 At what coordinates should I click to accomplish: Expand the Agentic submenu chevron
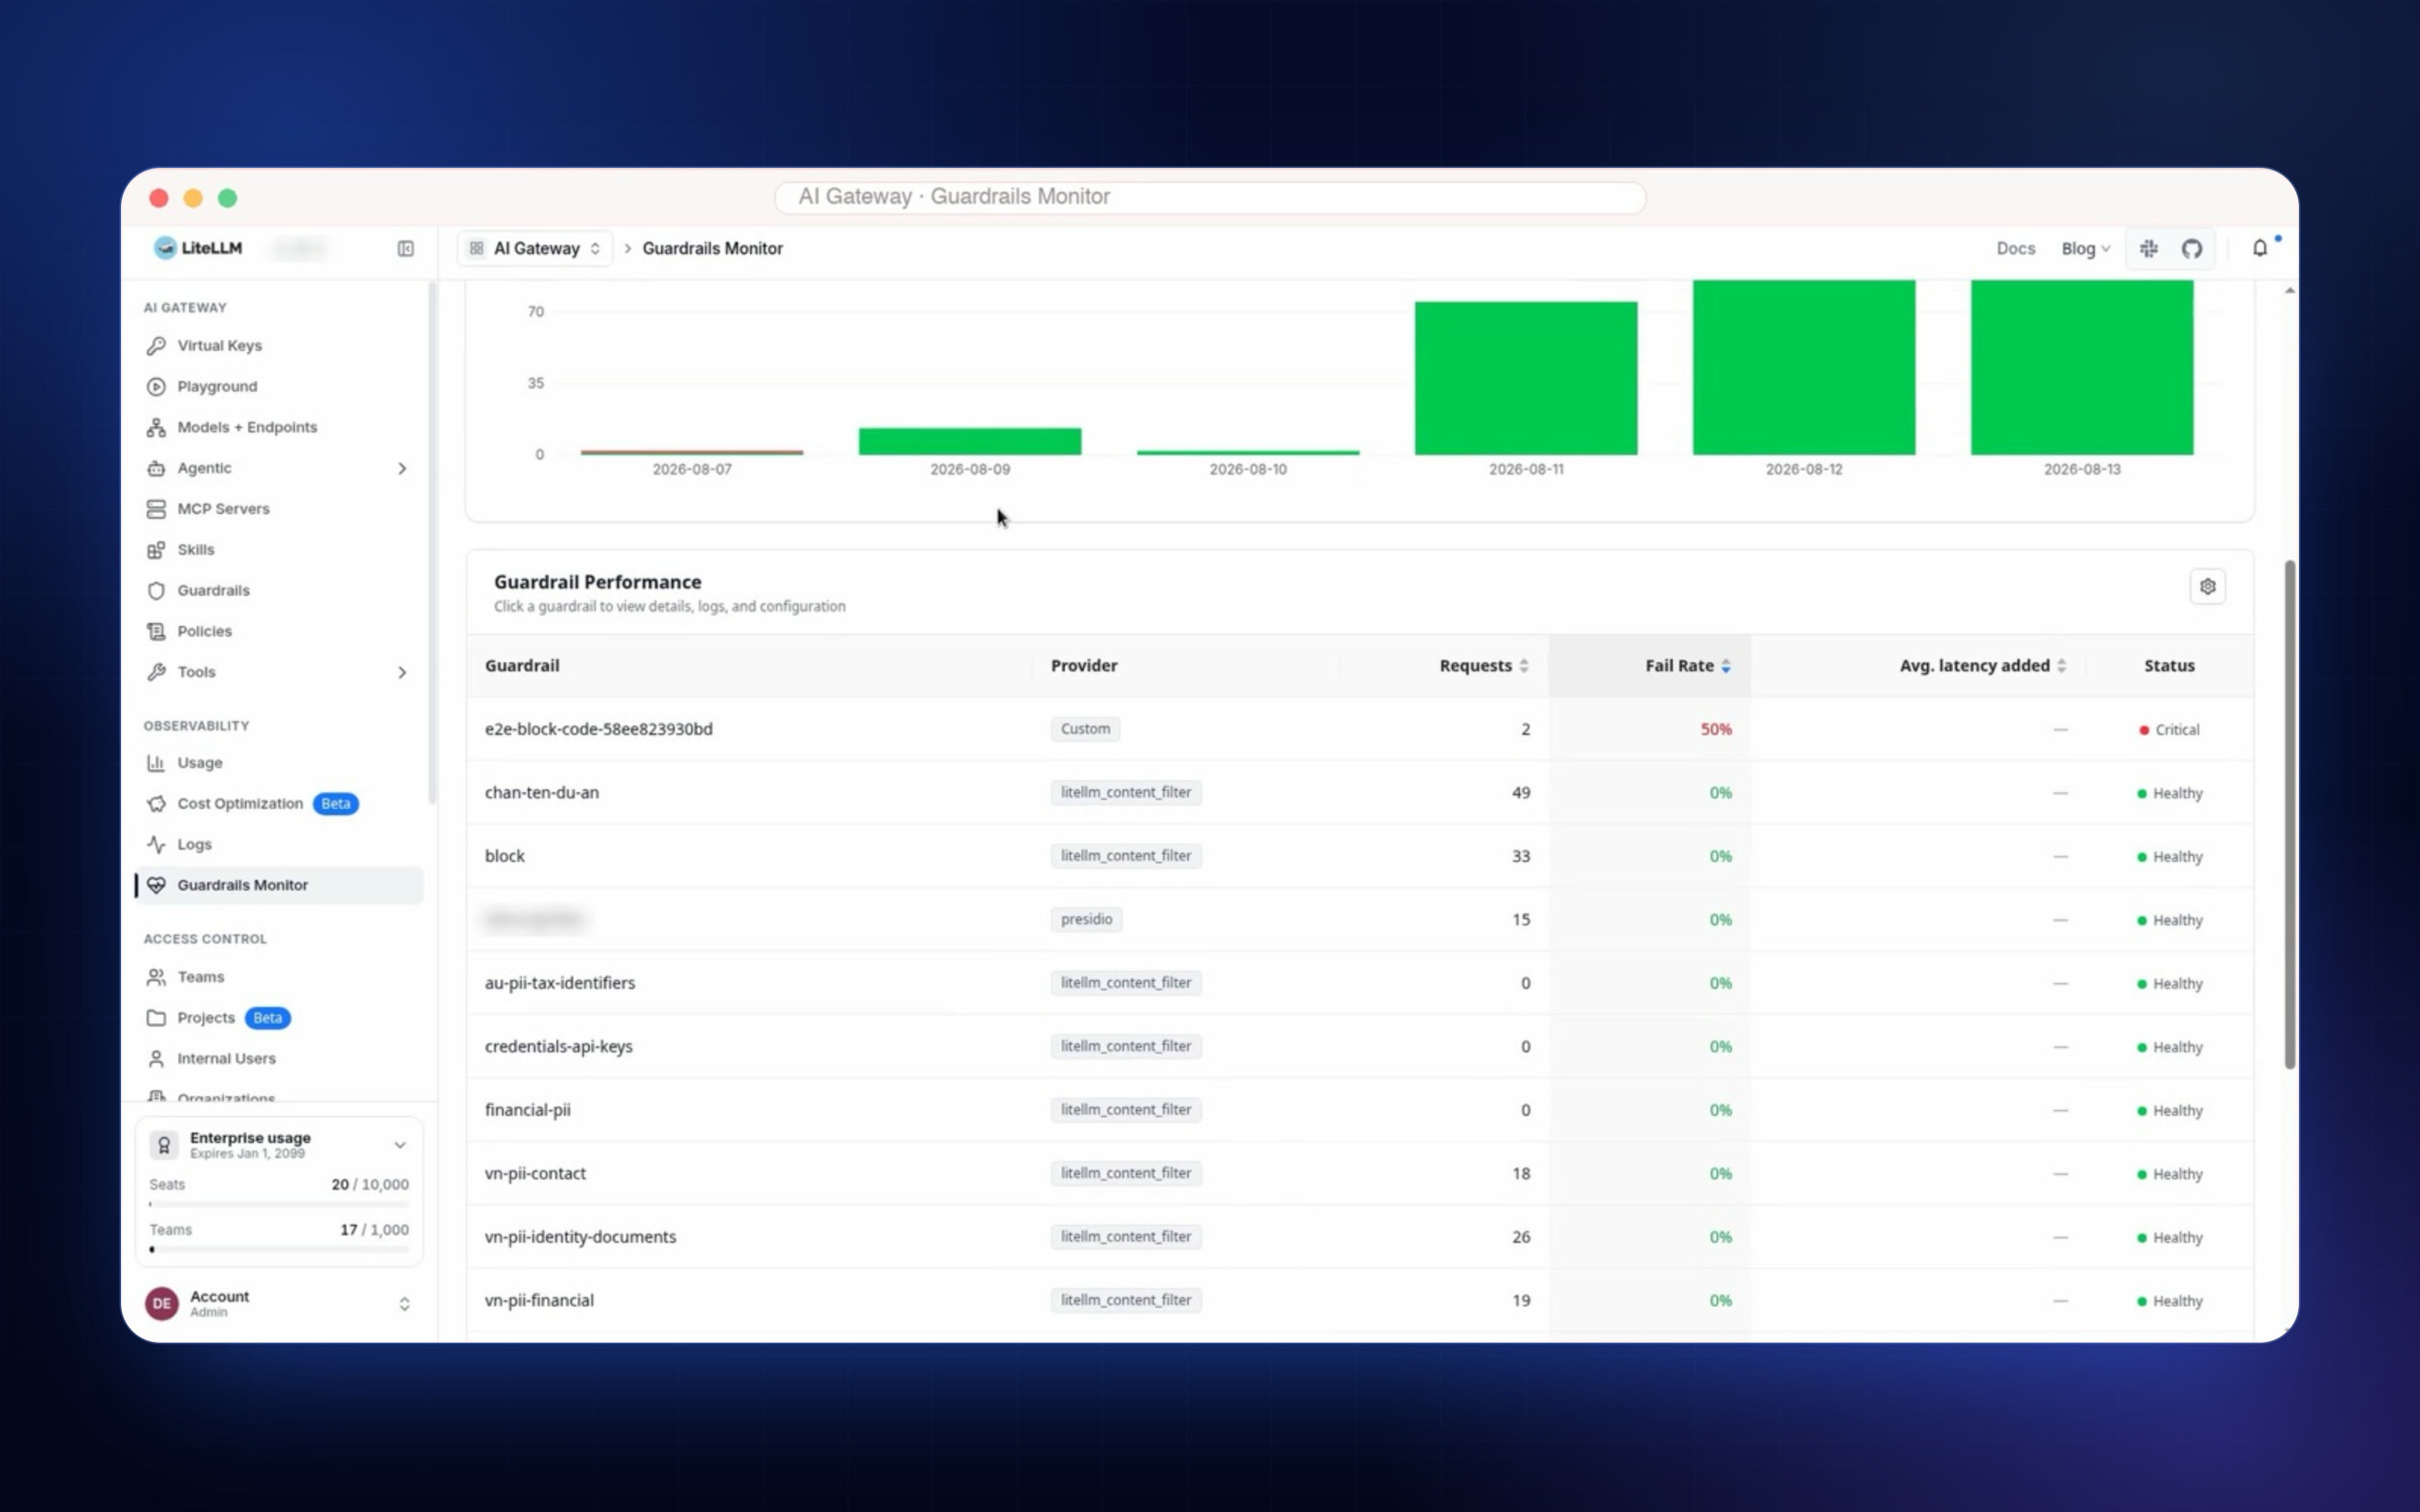pyautogui.click(x=402, y=469)
